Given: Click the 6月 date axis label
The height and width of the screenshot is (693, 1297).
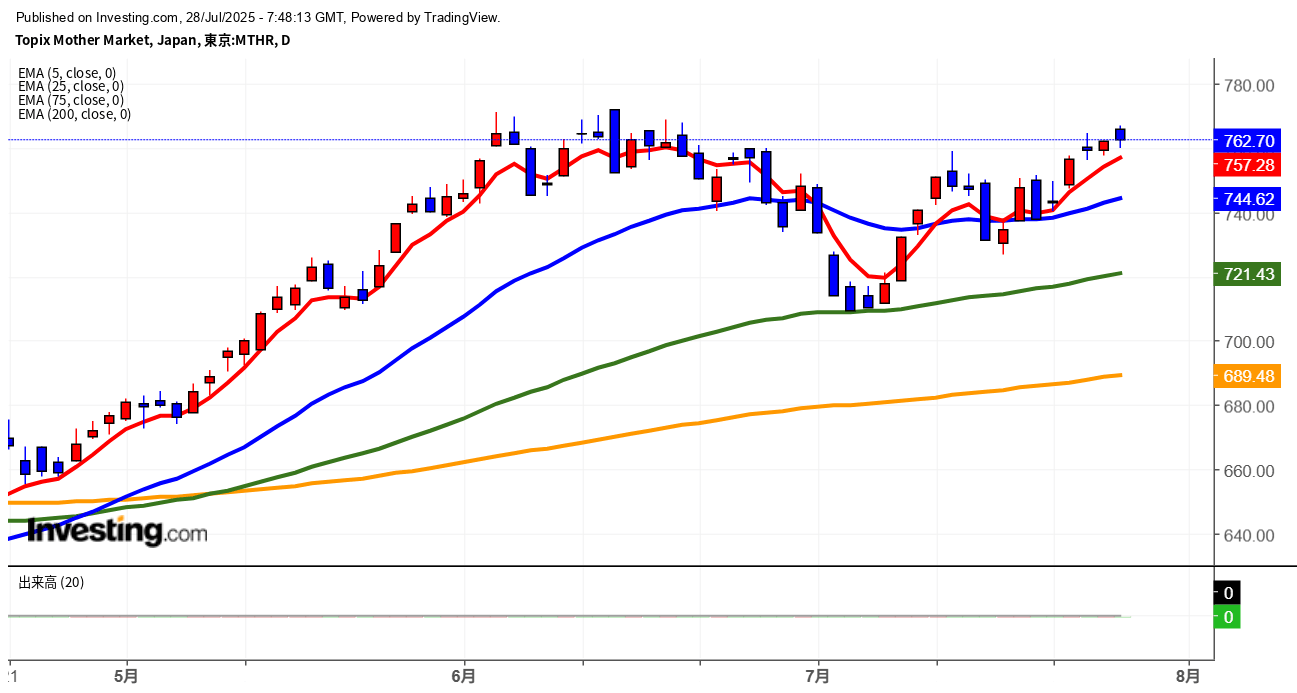Looking at the screenshot, I should (x=464, y=676).
